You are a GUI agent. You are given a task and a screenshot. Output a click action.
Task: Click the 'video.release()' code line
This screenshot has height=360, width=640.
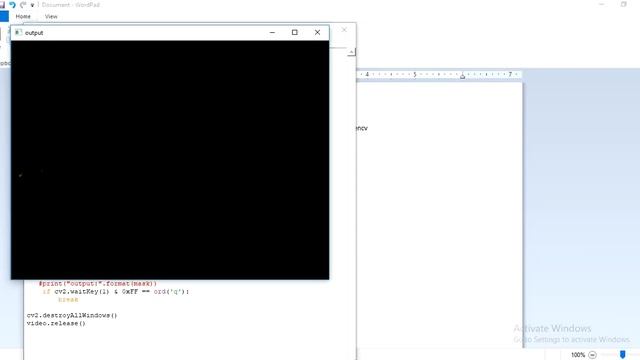[x=56, y=323]
